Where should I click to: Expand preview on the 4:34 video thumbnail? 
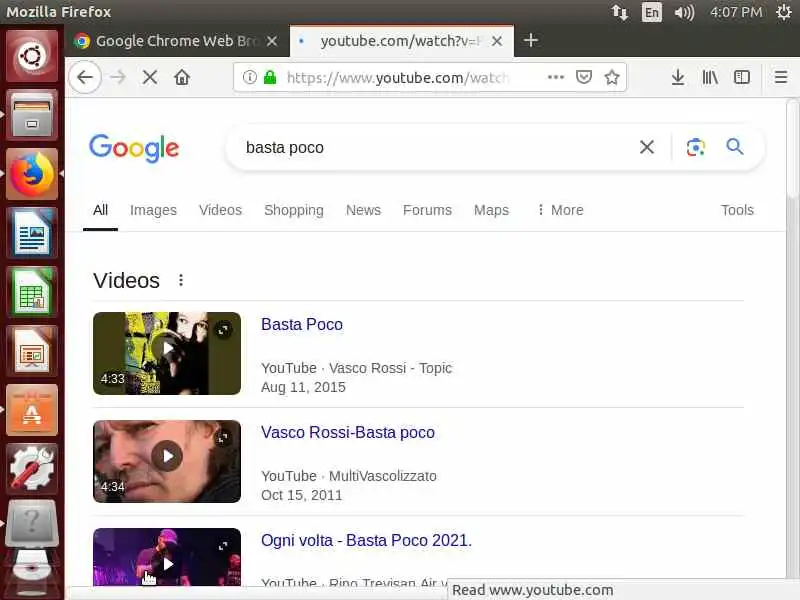tap(223, 438)
